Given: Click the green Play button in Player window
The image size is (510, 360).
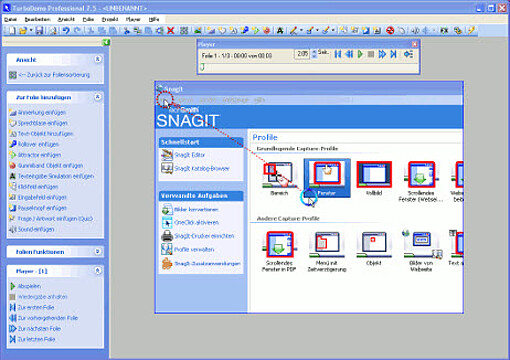Looking at the screenshot, I should pyautogui.click(x=360, y=54).
